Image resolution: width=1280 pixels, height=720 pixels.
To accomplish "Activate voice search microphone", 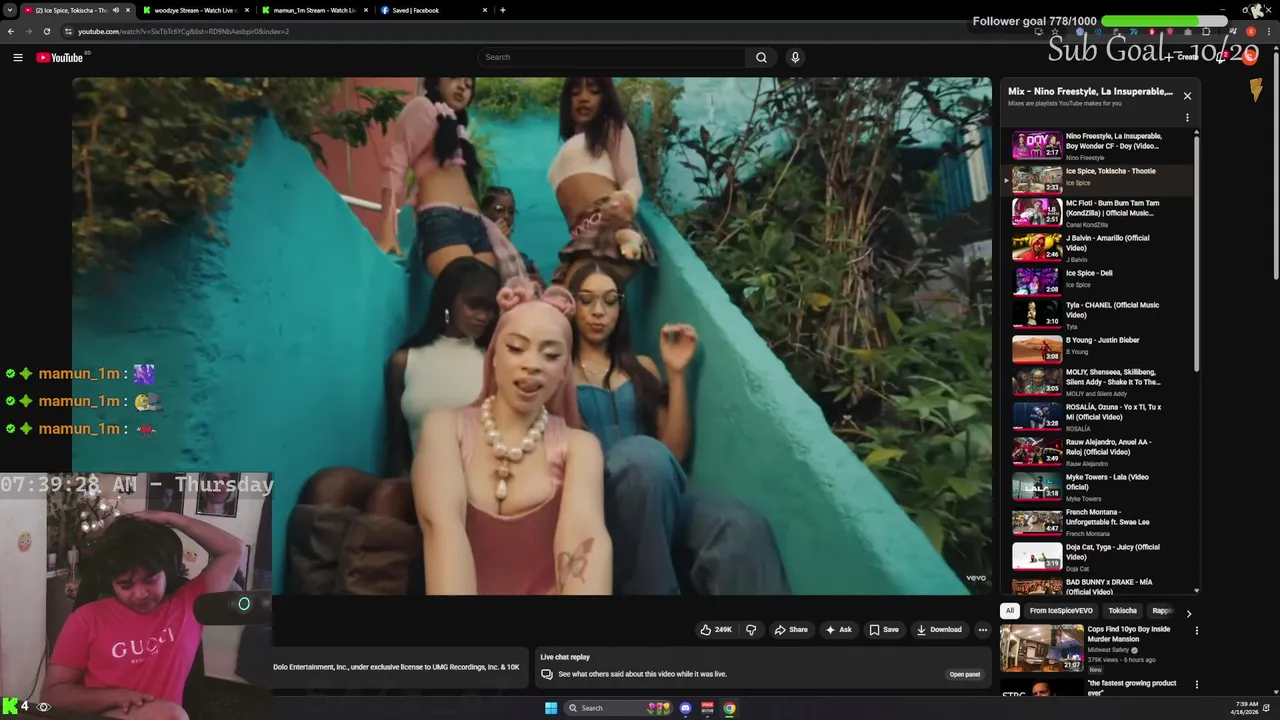I will (x=795, y=57).
